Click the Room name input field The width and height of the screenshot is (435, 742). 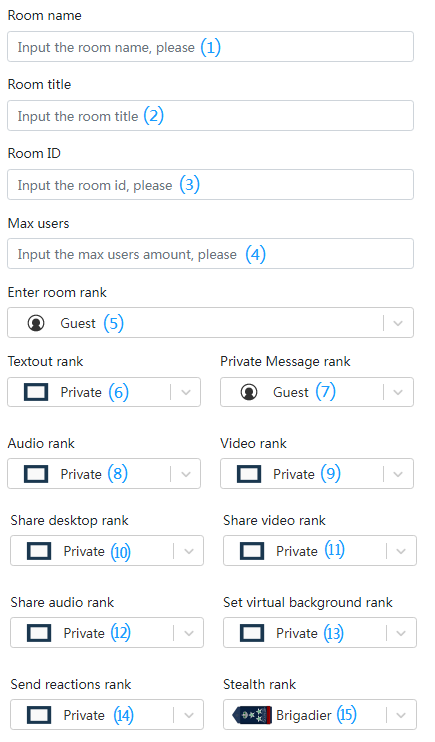pos(211,47)
